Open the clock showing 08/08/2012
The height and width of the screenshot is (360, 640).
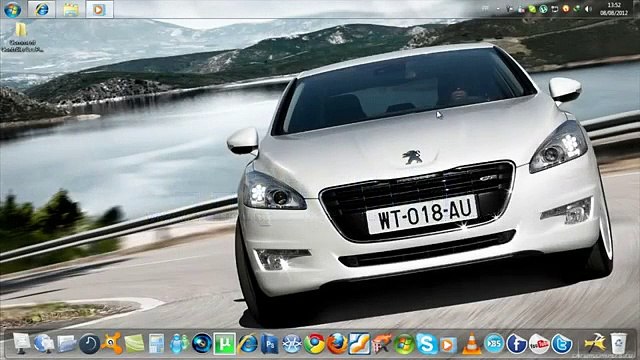tap(614, 9)
